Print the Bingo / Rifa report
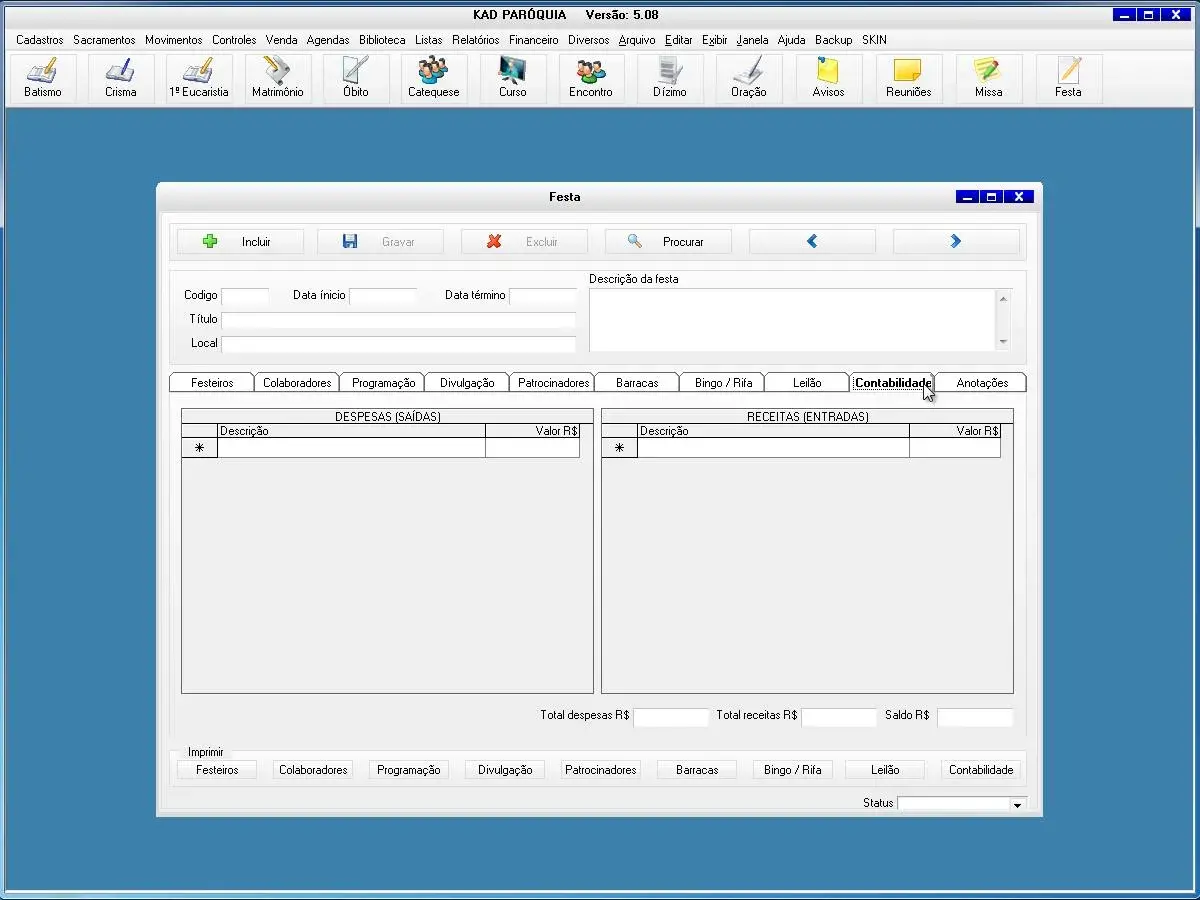Screen dimensions: 1200x900 click(793, 770)
